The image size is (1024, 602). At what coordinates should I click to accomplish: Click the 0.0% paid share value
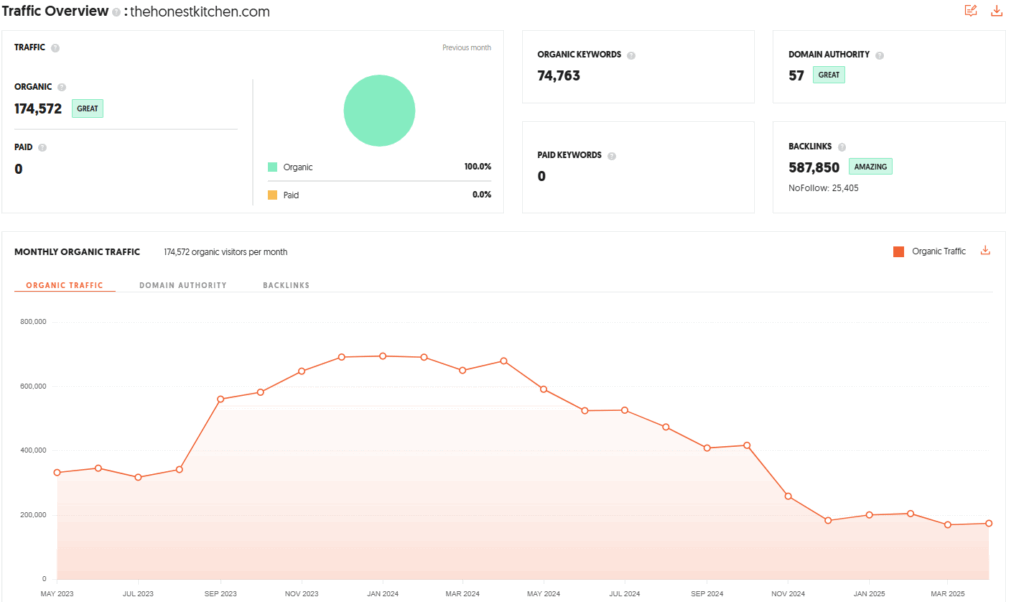click(x=481, y=195)
